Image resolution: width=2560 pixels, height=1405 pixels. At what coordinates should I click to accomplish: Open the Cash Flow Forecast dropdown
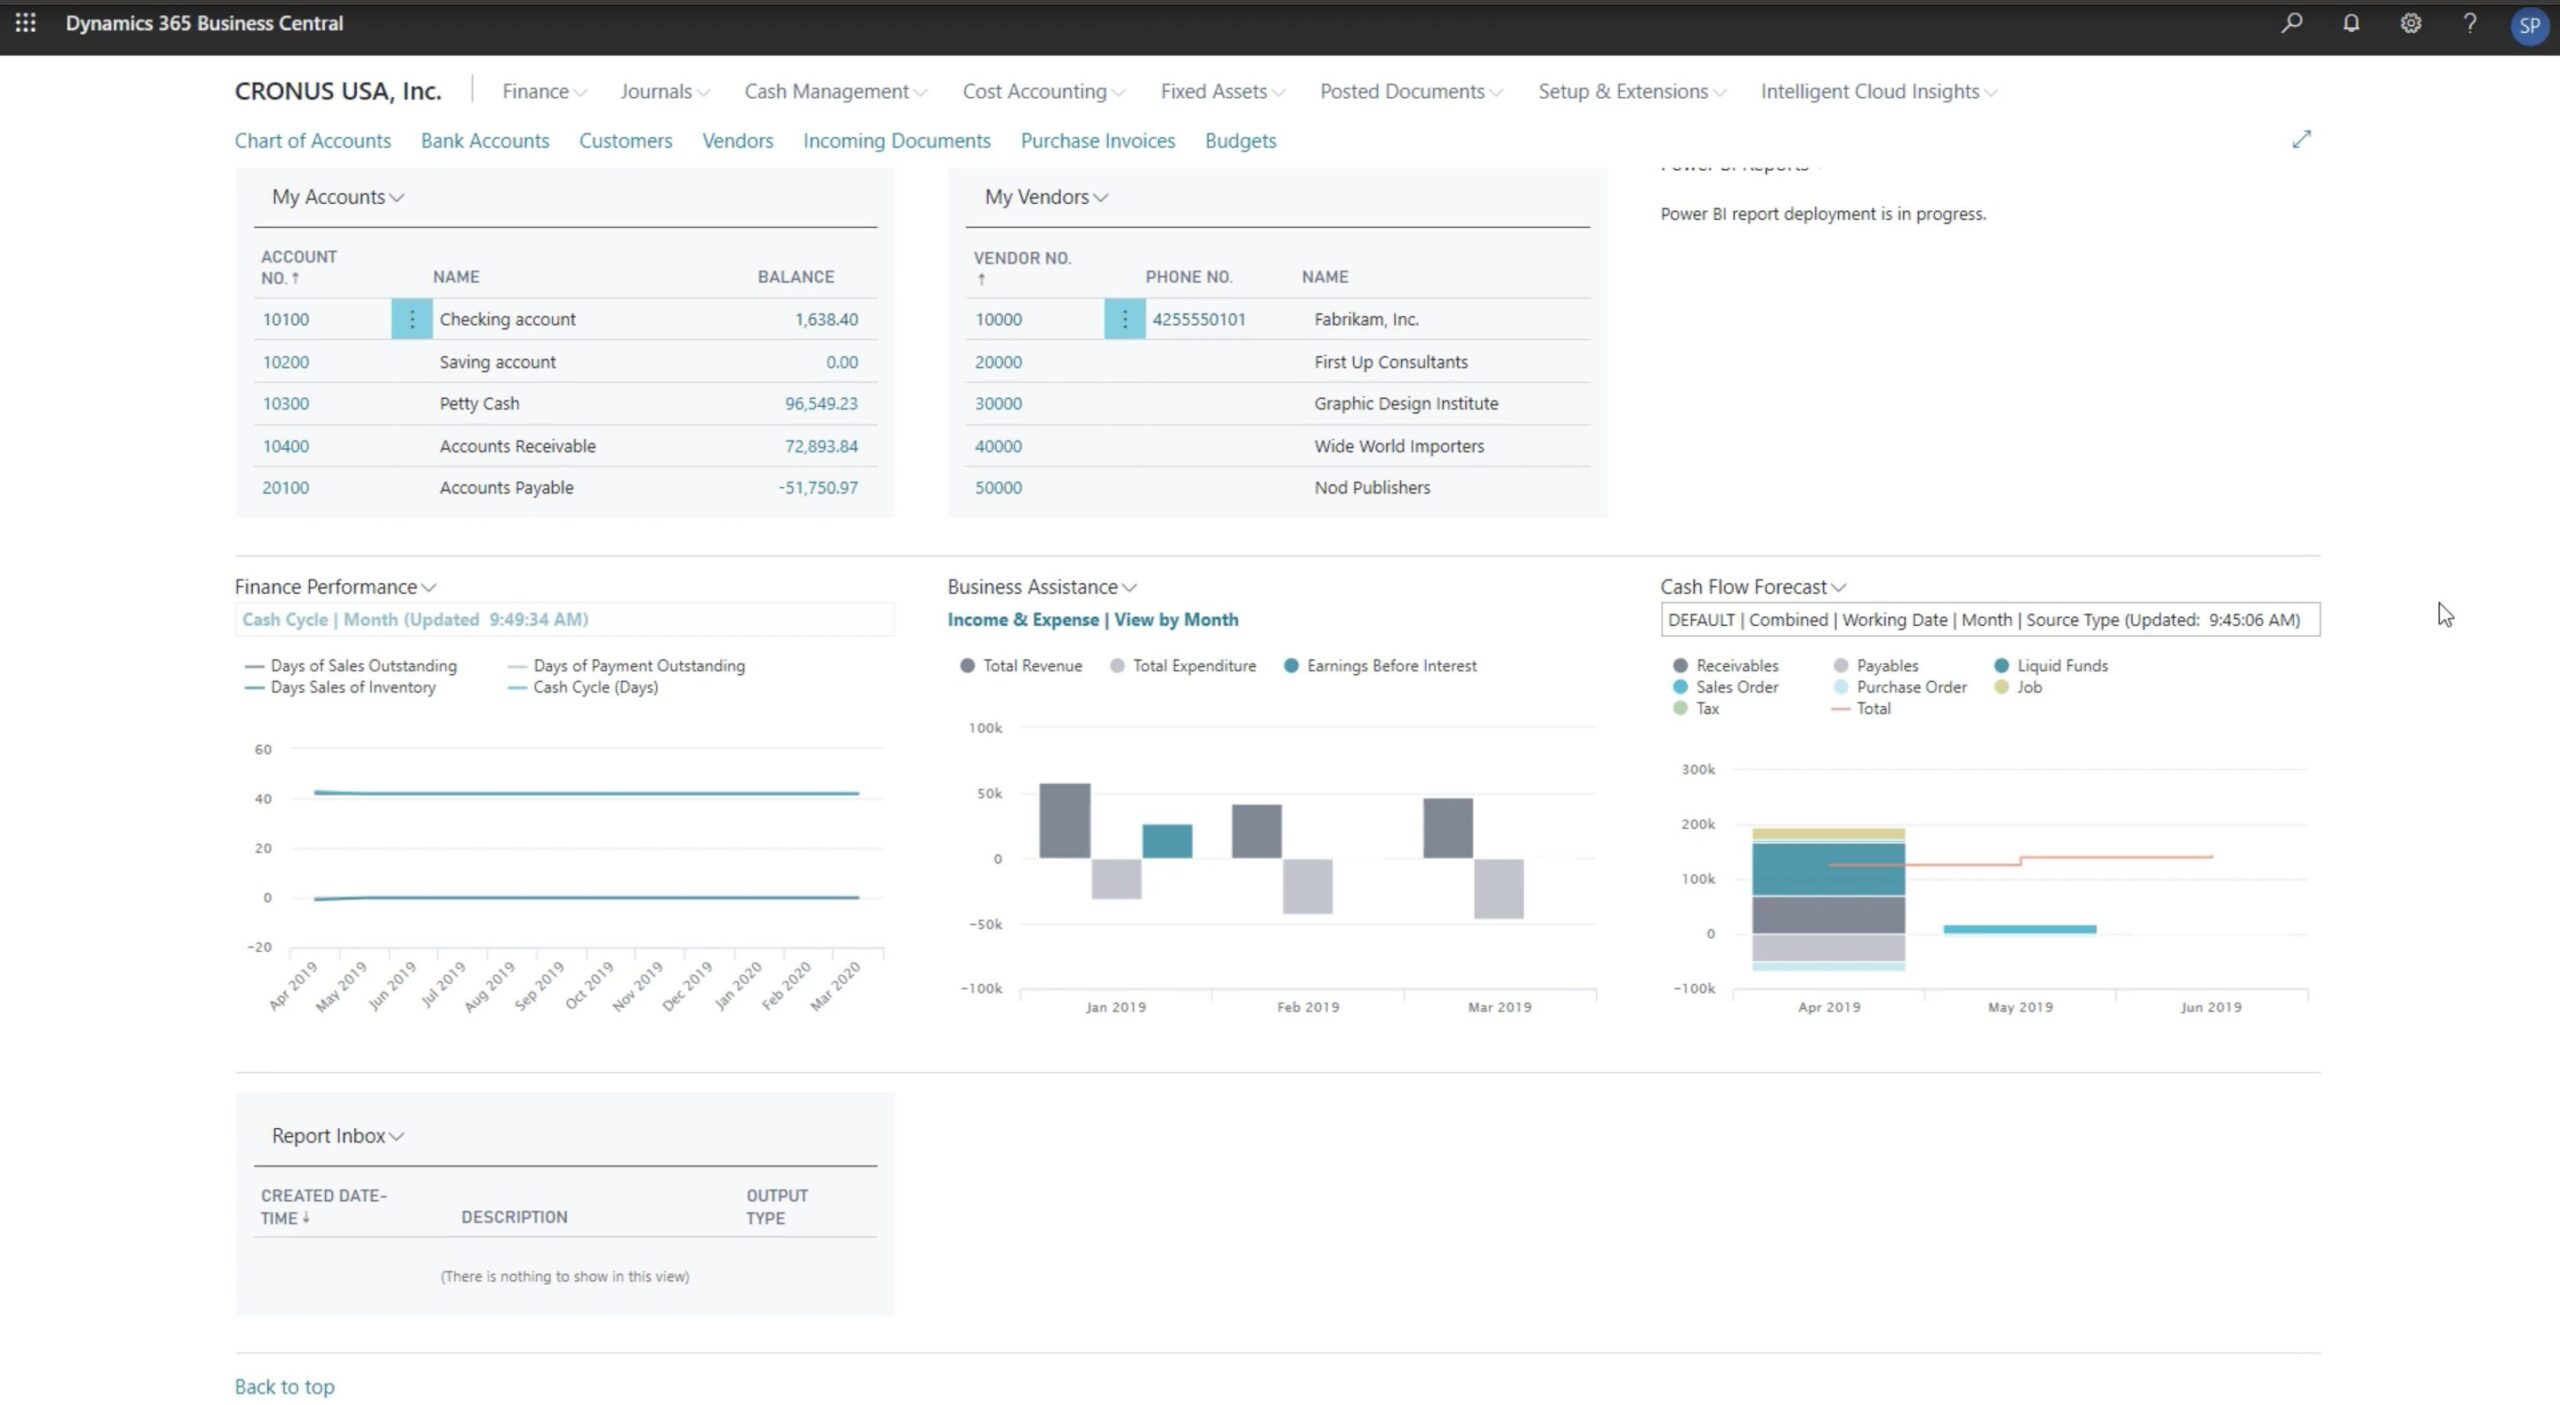tap(1753, 587)
